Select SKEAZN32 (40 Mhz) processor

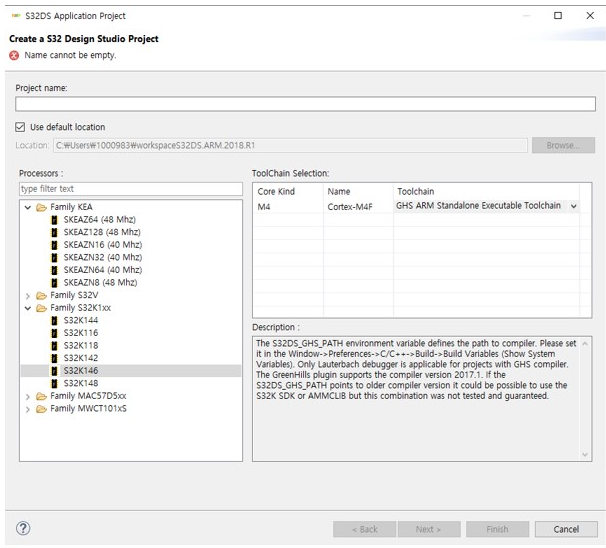(x=102, y=257)
